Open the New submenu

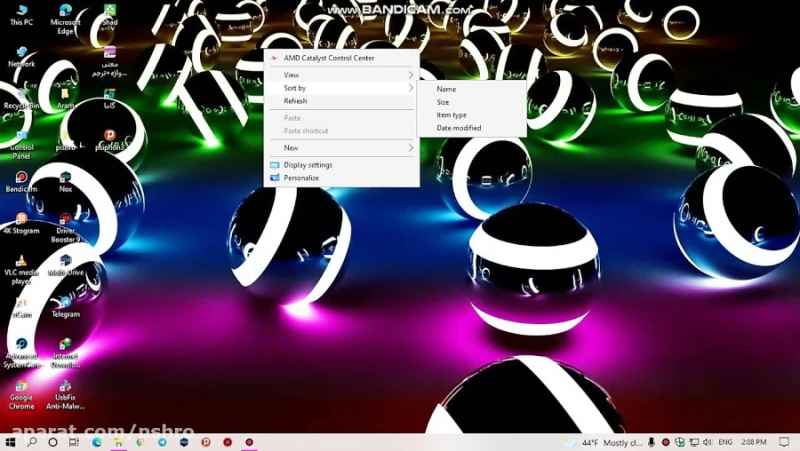[x=341, y=148]
